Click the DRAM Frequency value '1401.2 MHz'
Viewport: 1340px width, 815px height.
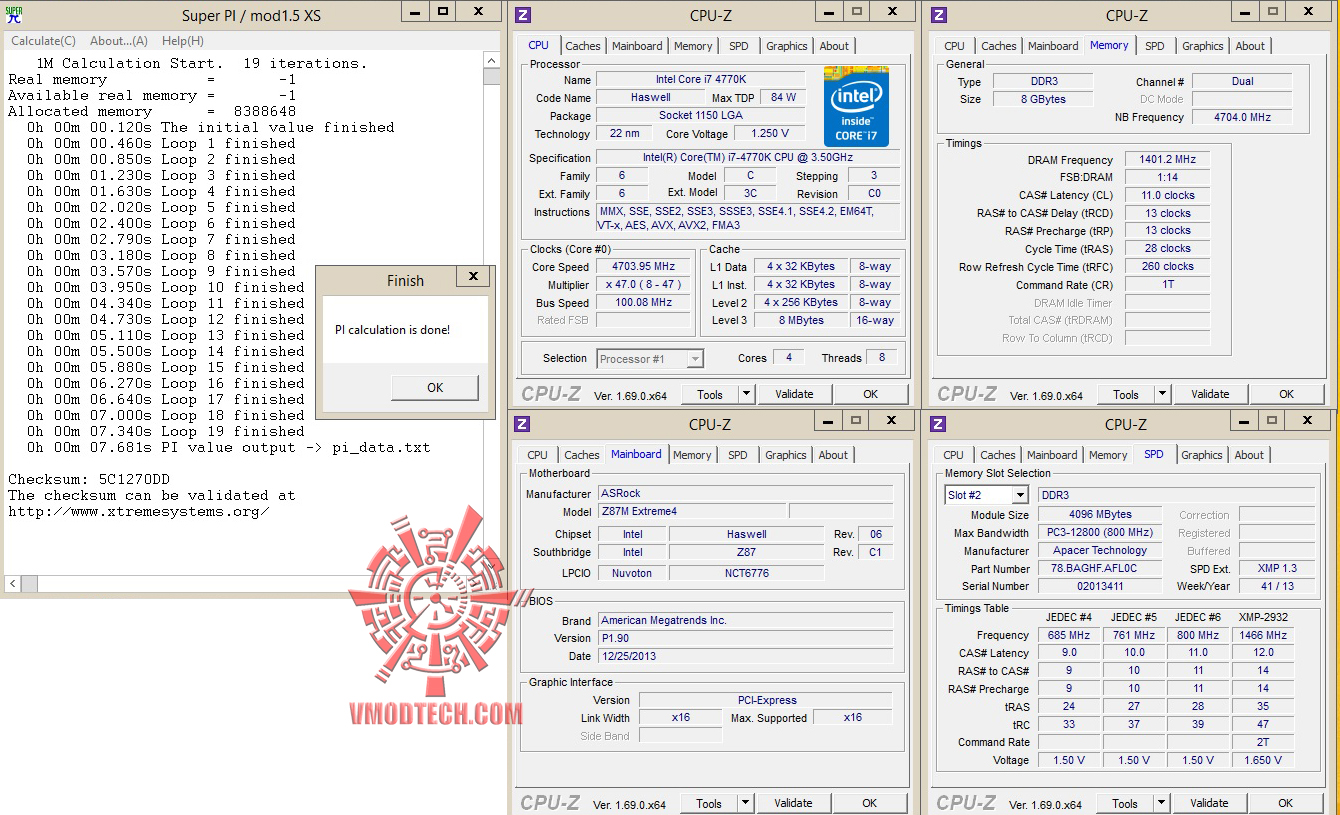click(1167, 160)
